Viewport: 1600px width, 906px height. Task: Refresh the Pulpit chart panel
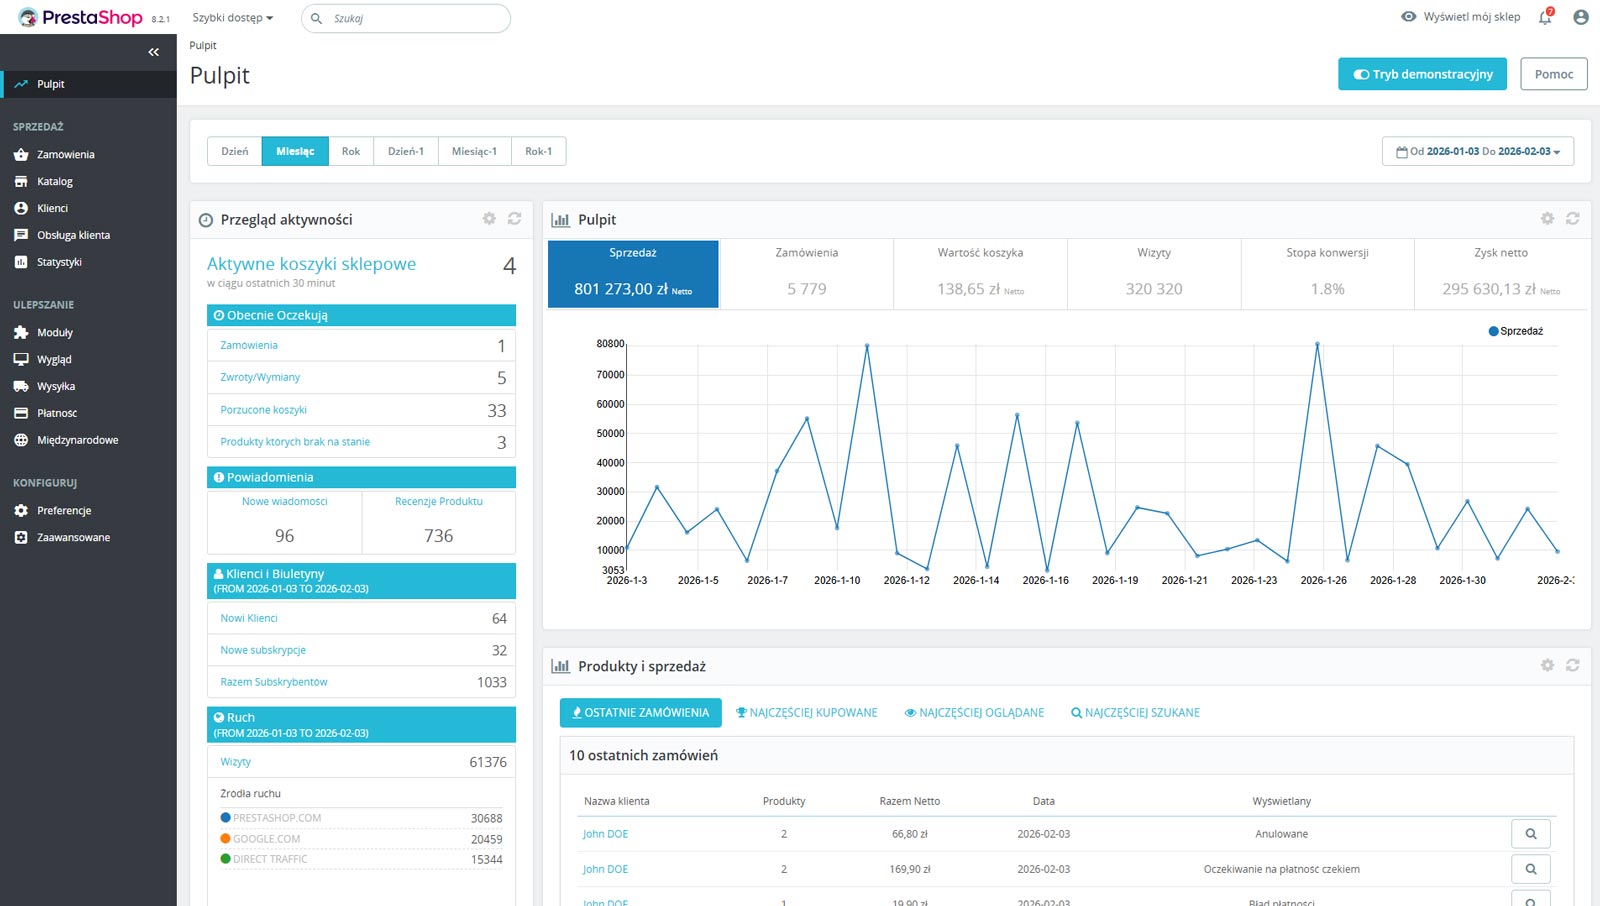coord(1572,218)
